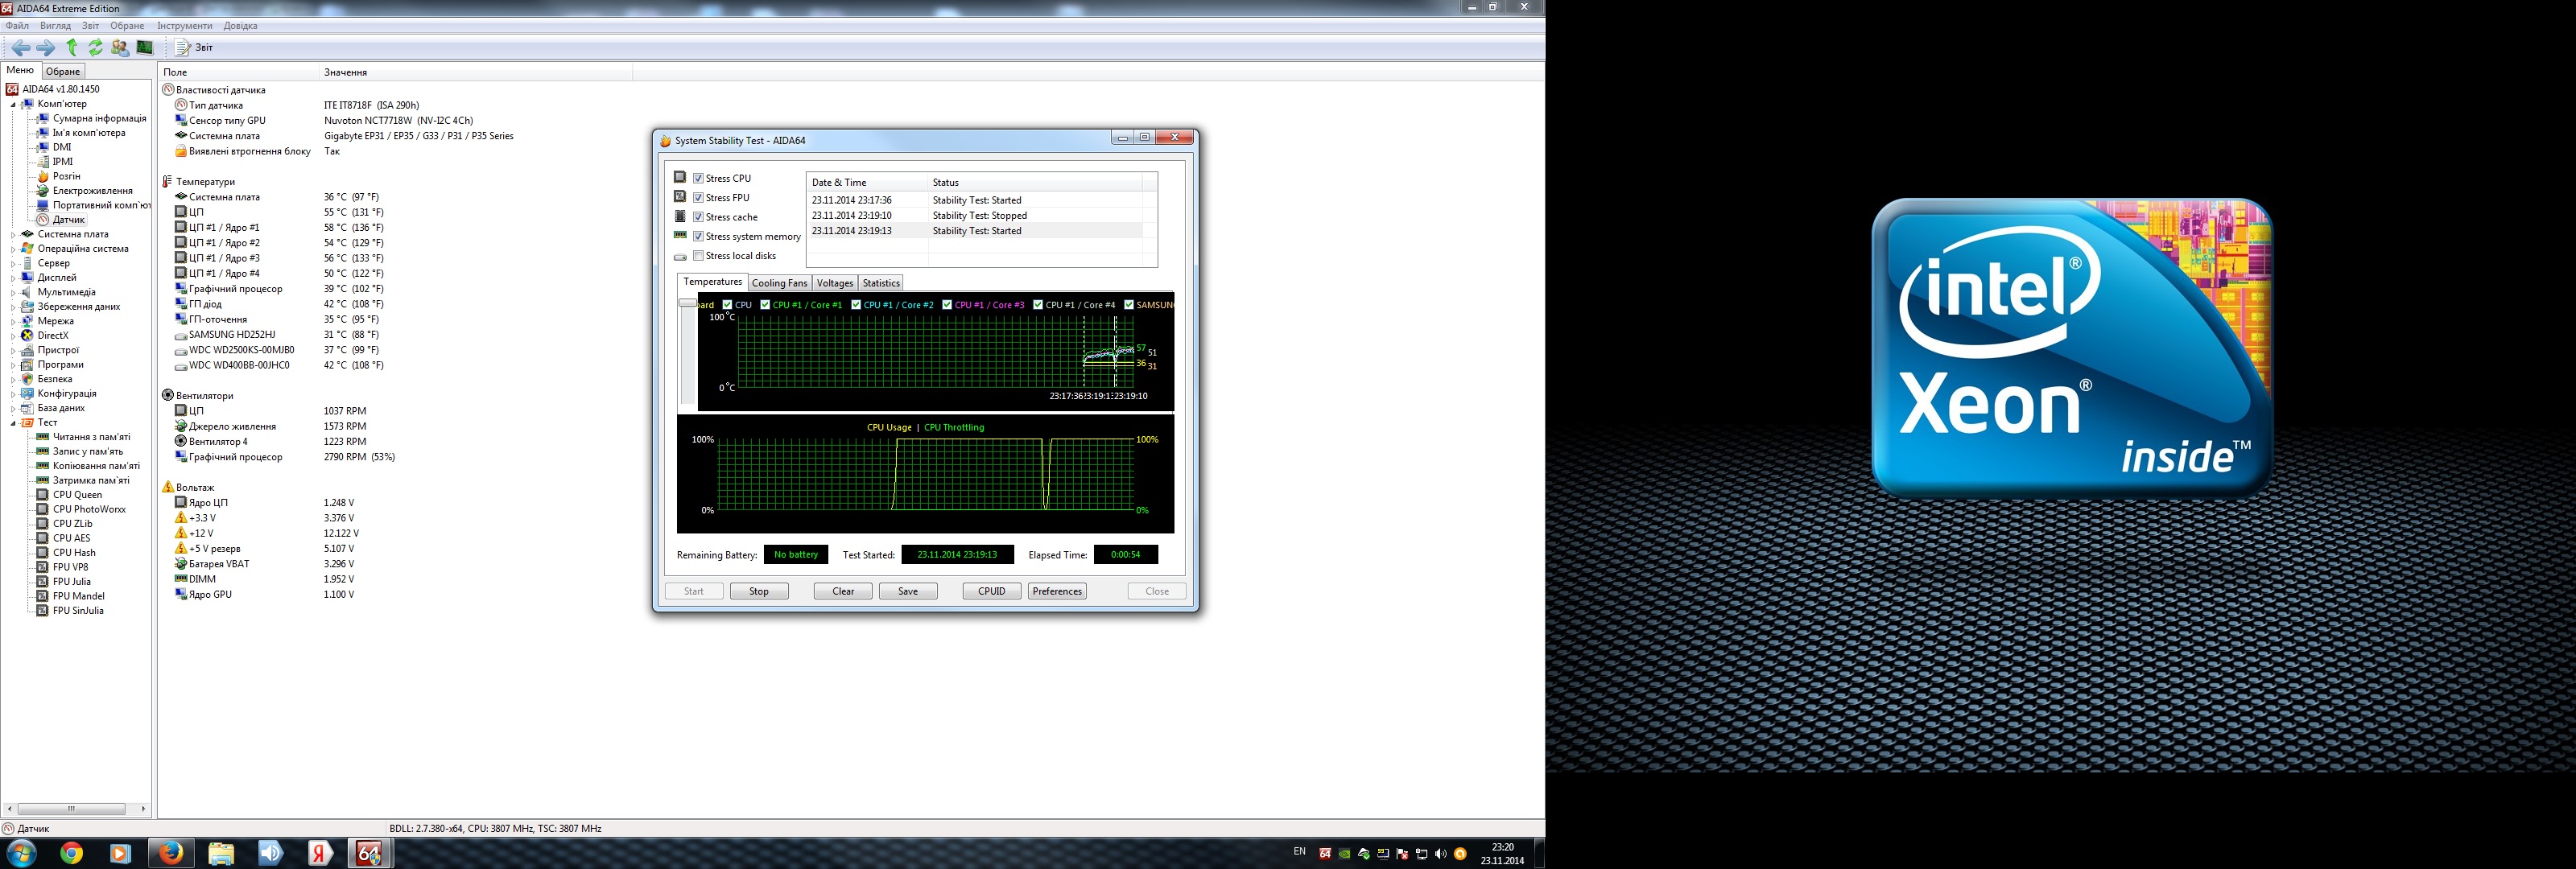Select CPU Queen benchmark in tree
This screenshot has width=2576, height=869.
coord(77,495)
